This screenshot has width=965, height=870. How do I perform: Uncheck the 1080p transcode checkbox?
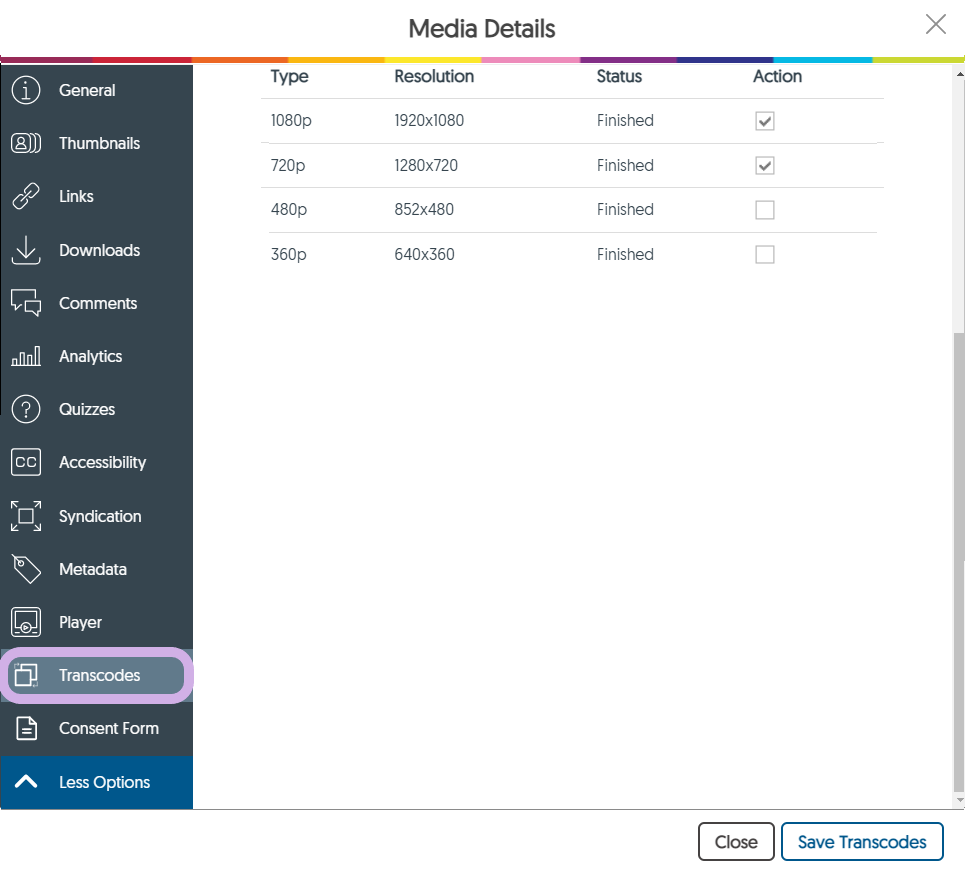pos(764,121)
